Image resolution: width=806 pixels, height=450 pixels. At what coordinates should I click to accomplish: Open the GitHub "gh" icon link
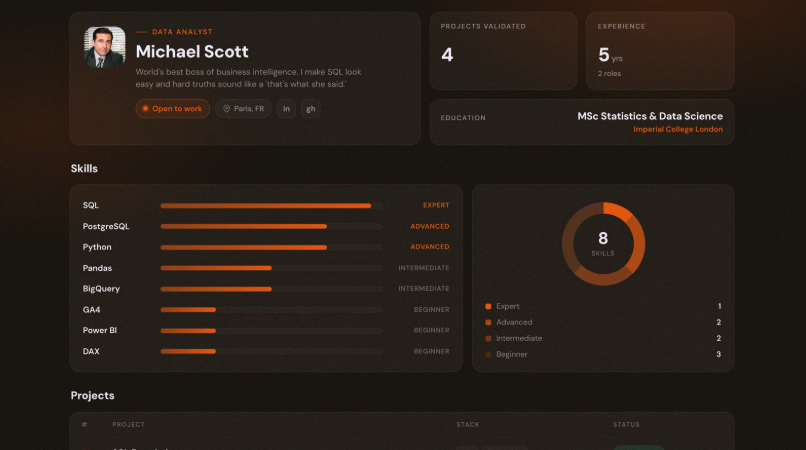coord(311,109)
